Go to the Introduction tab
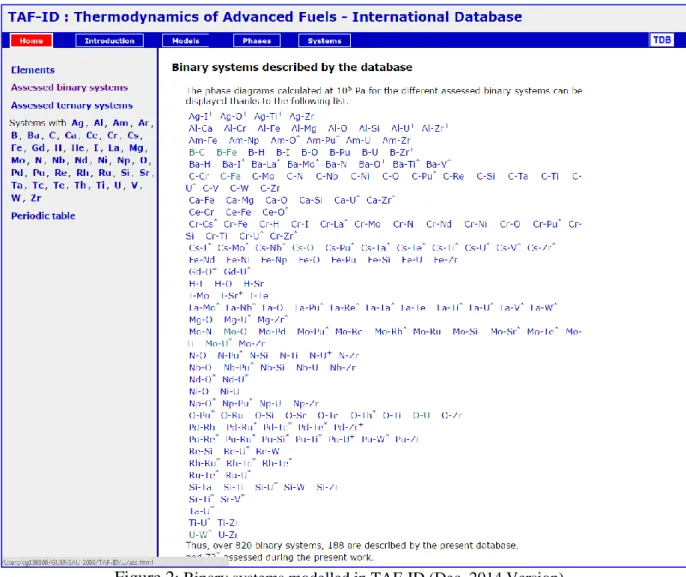 tap(109, 41)
